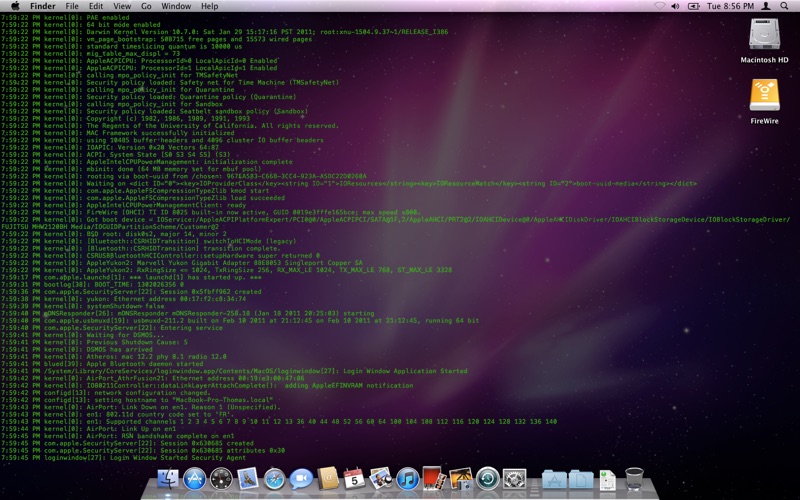Select the FireWire drive on desktop
The height and width of the screenshot is (500, 800).
point(764,102)
